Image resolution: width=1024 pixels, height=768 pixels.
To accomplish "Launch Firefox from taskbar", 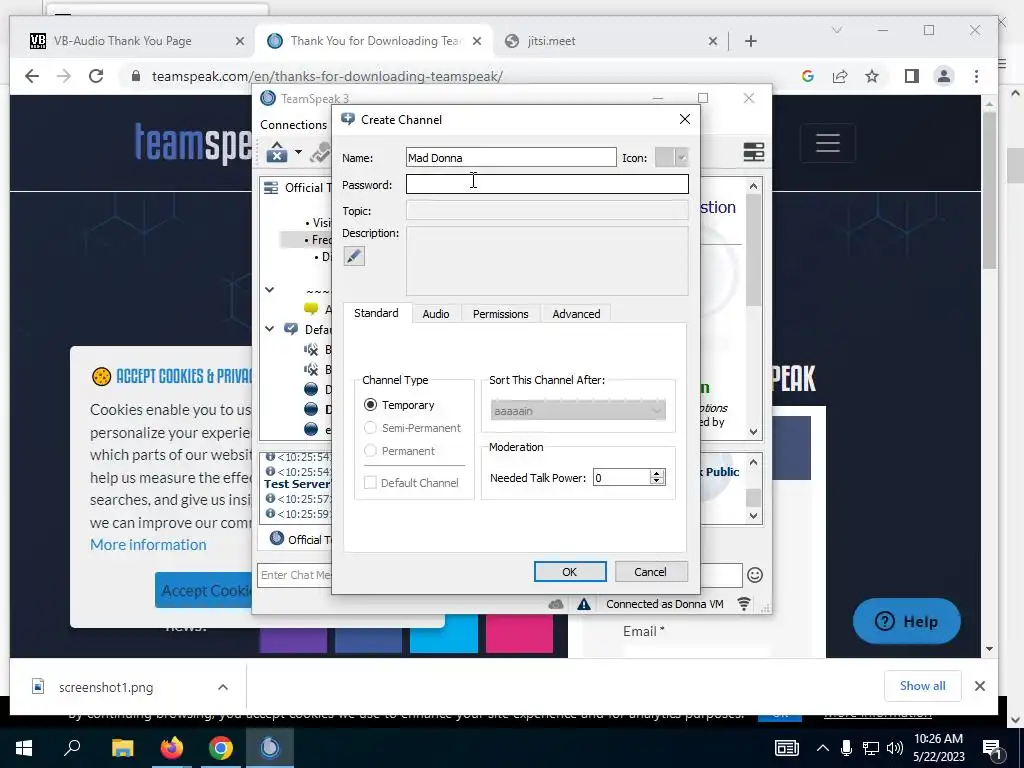I will click(x=172, y=748).
